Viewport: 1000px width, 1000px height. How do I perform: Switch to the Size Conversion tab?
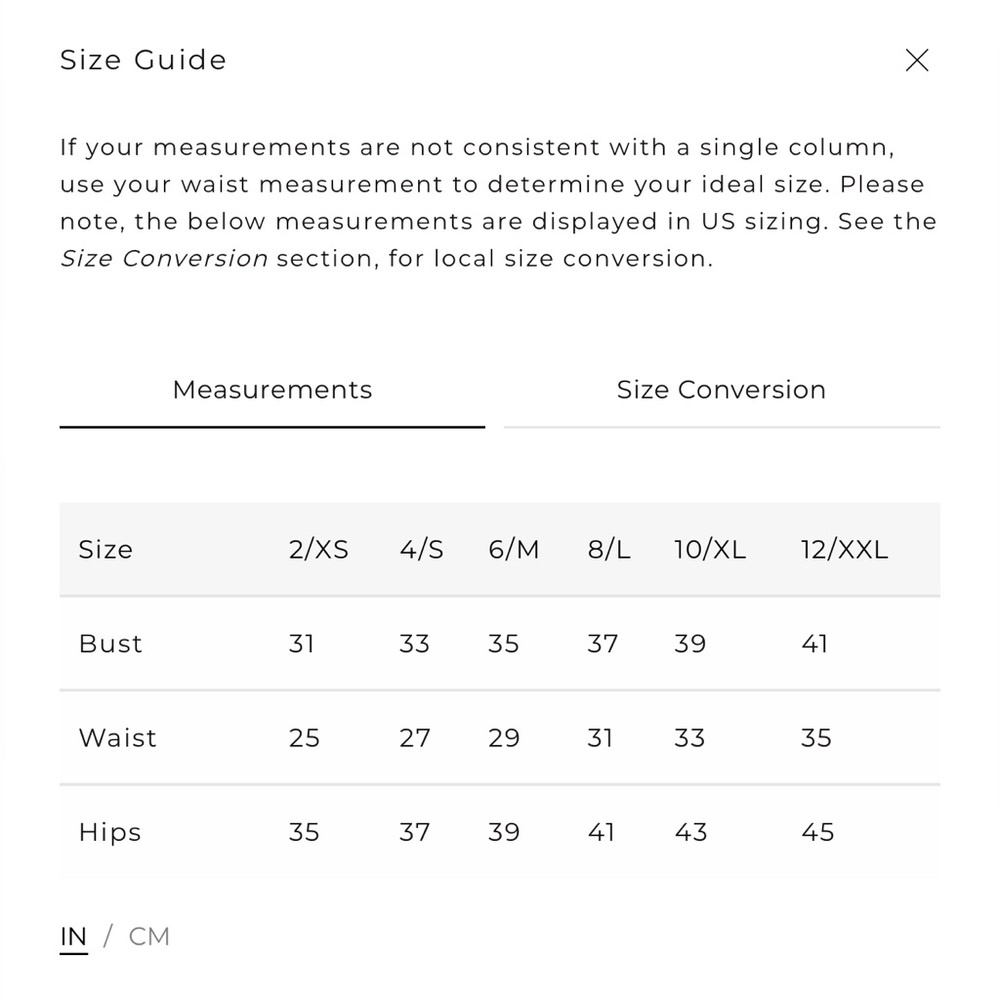721,390
